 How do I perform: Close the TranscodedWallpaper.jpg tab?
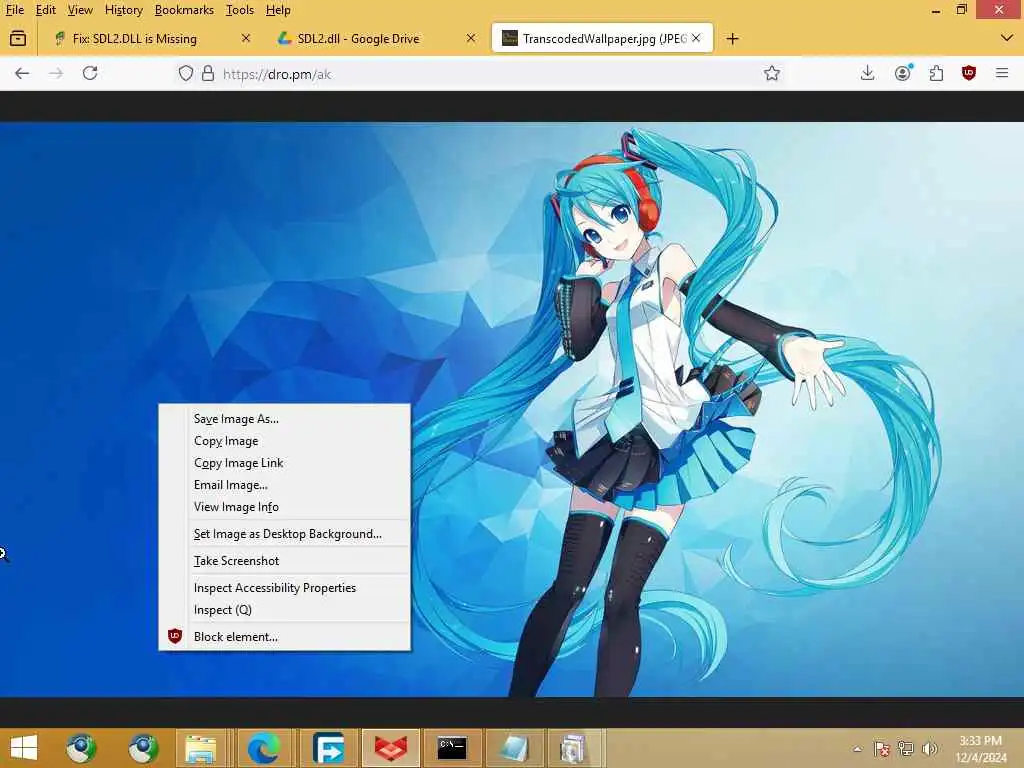point(696,39)
